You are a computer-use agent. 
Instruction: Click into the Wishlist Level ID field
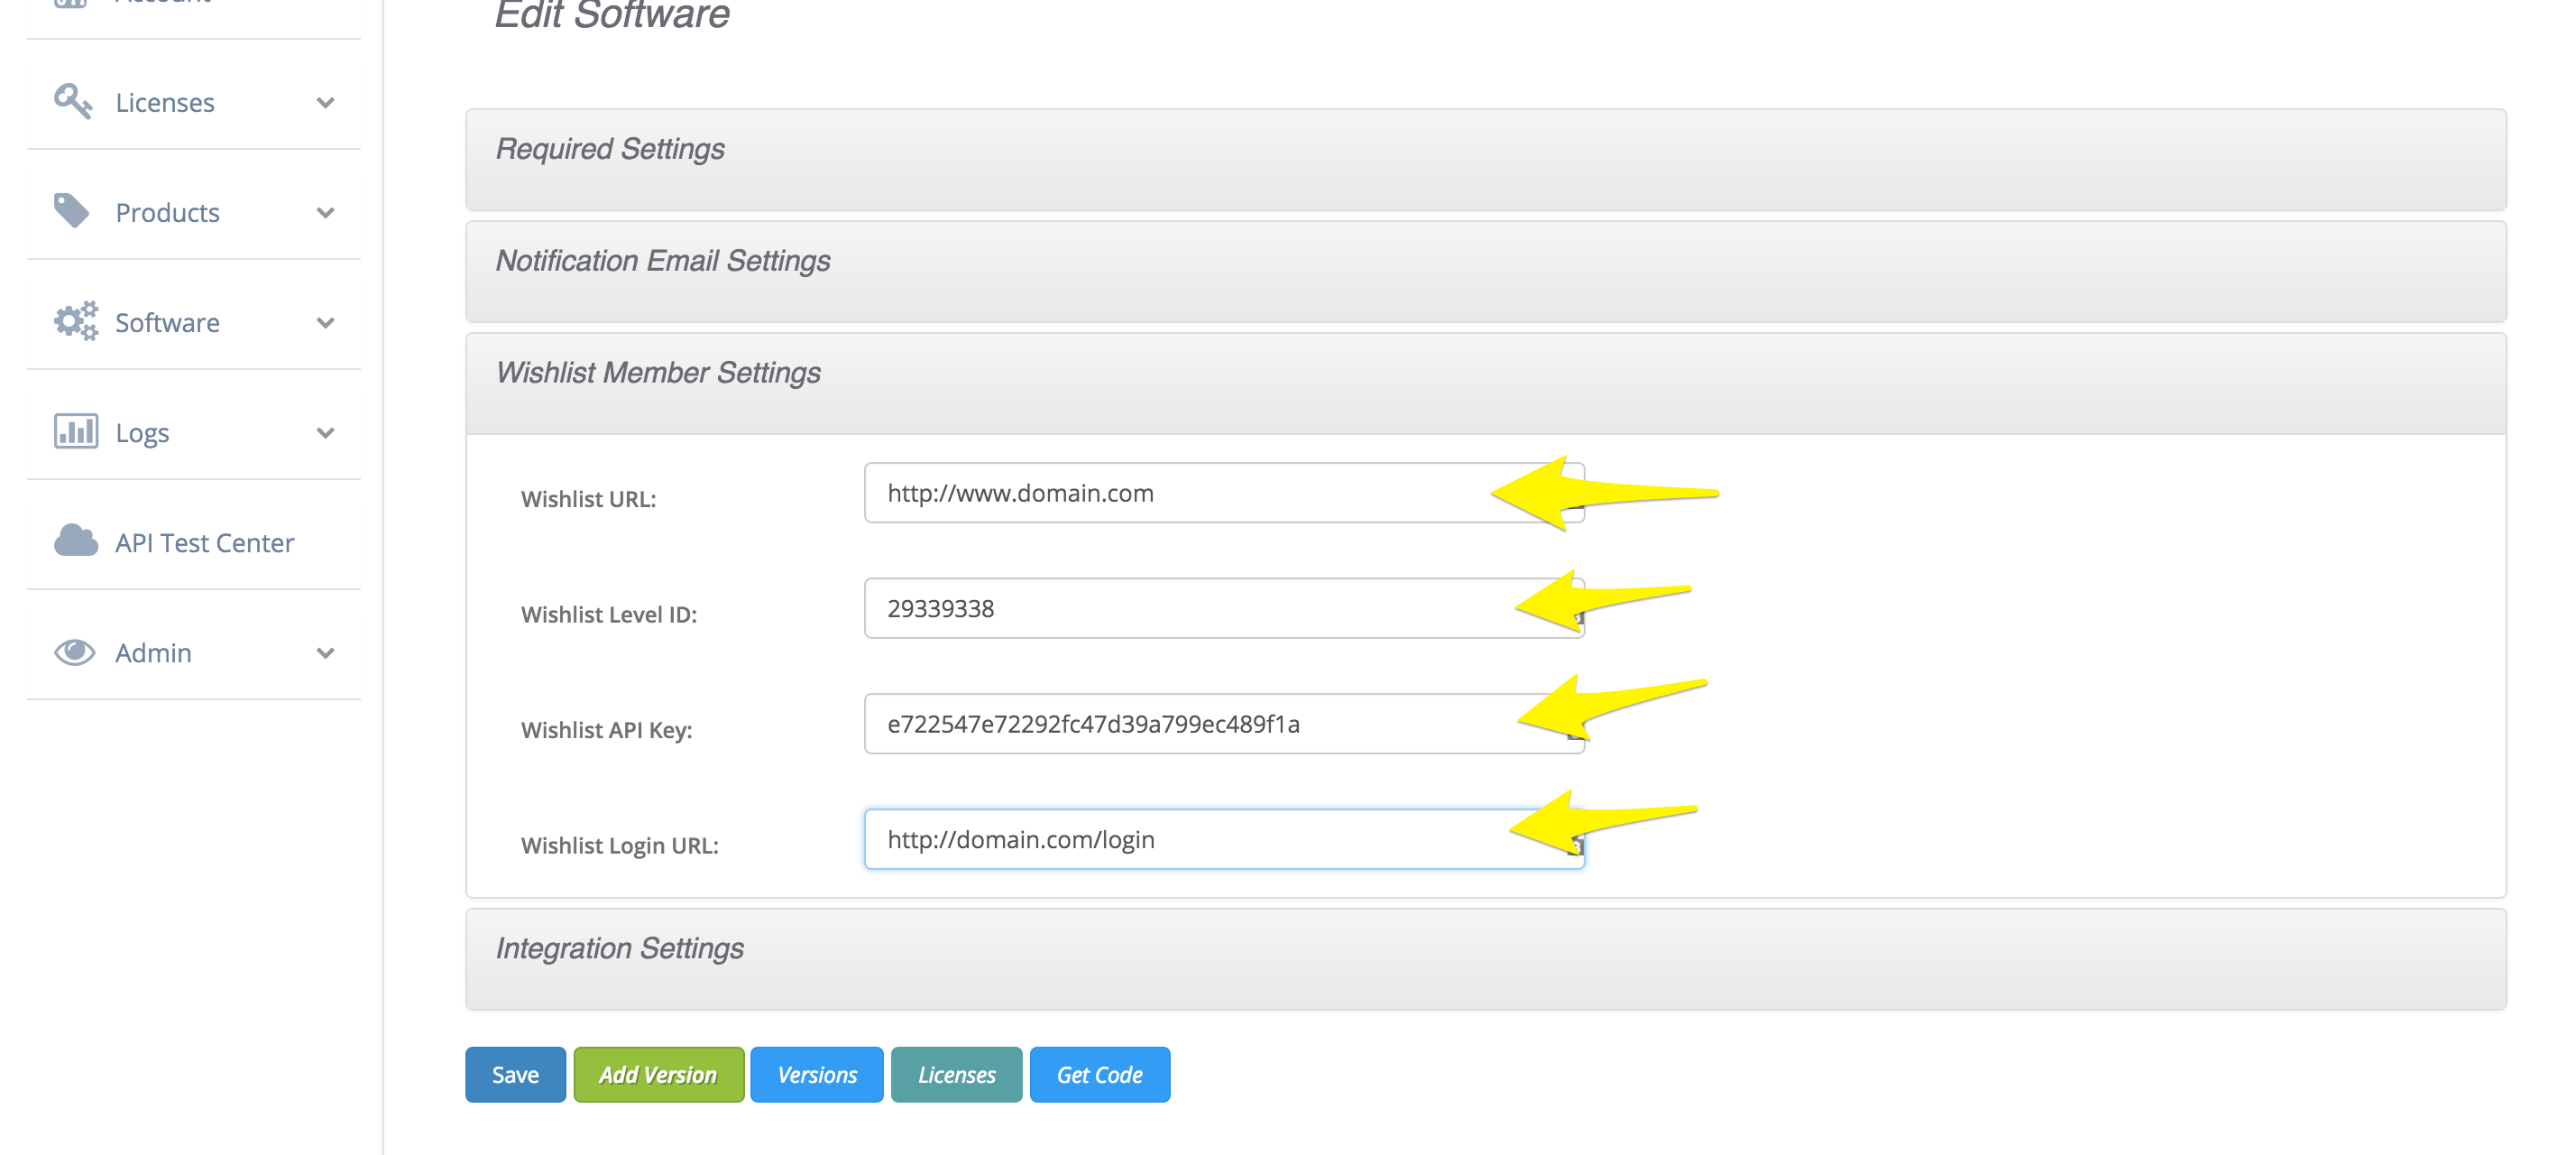click(x=1224, y=608)
